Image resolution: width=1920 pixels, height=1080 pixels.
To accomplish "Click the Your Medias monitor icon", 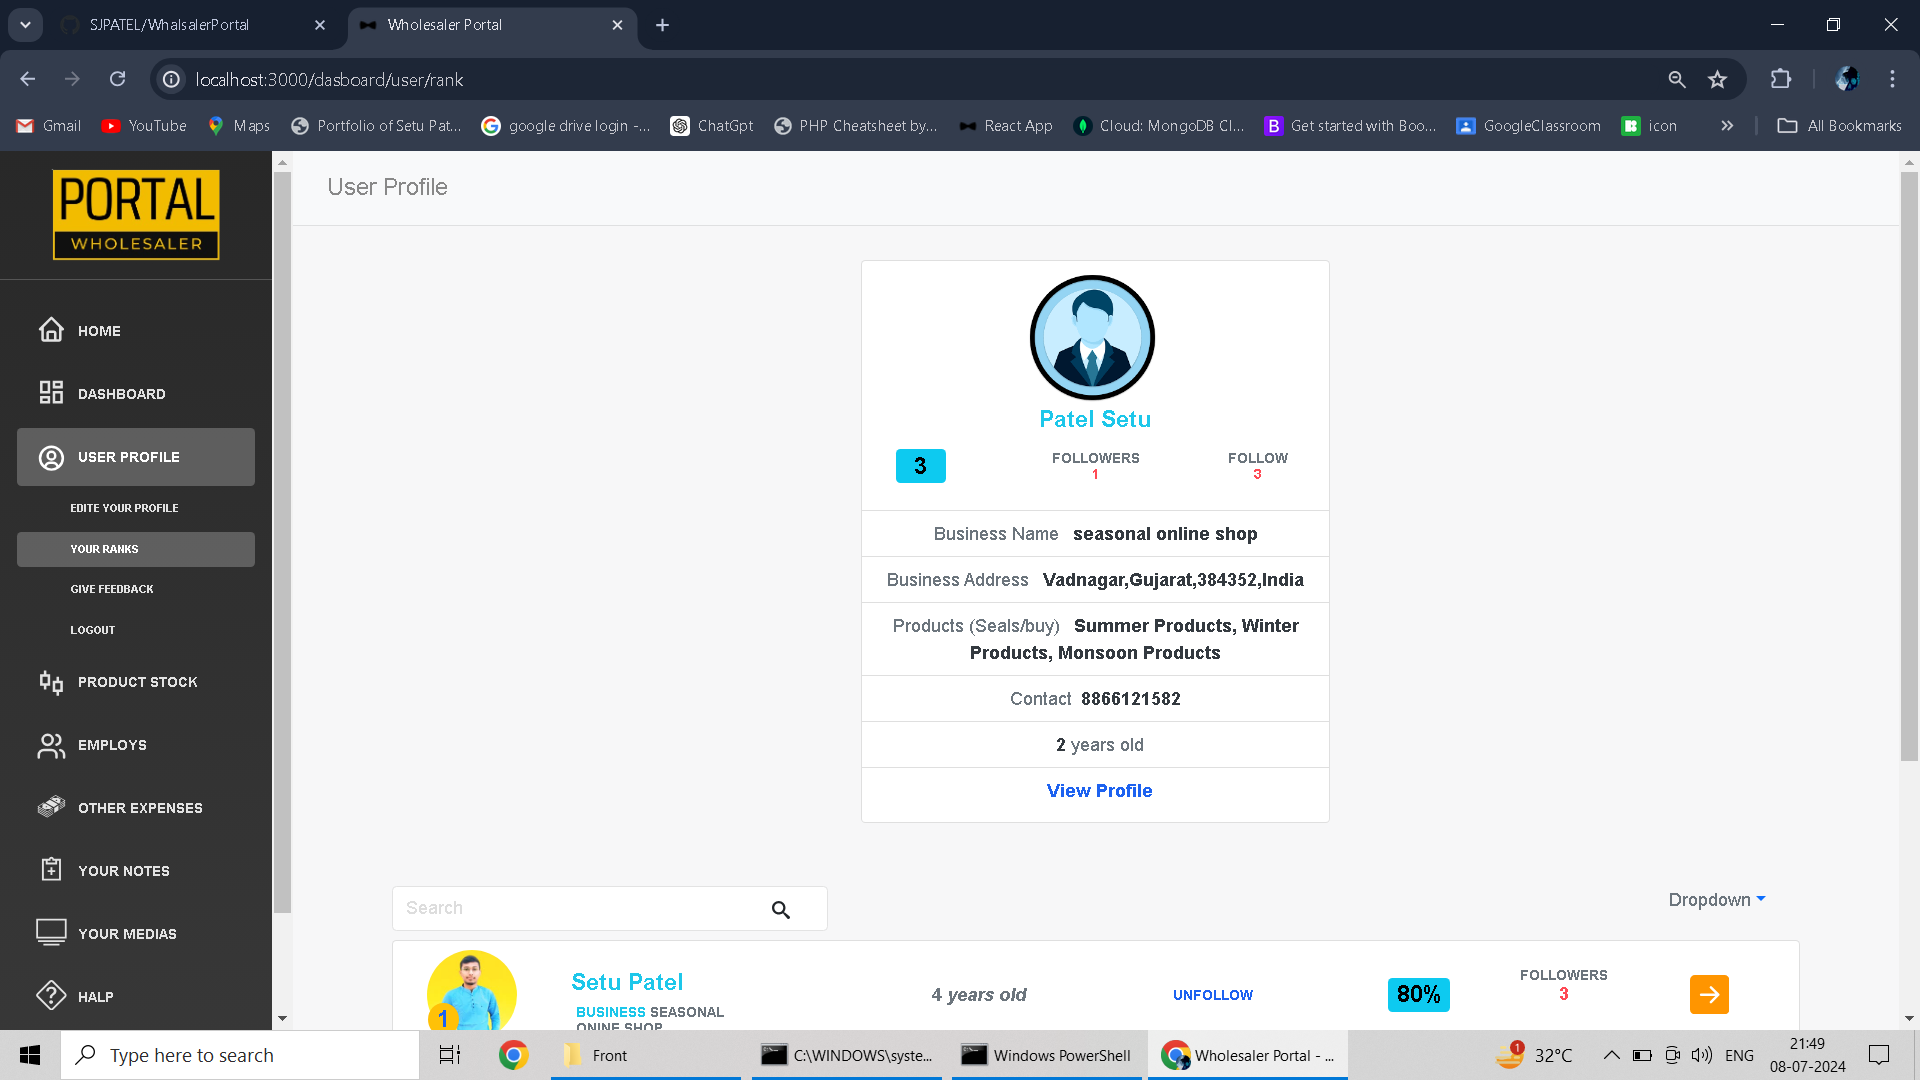I will (51, 933).
